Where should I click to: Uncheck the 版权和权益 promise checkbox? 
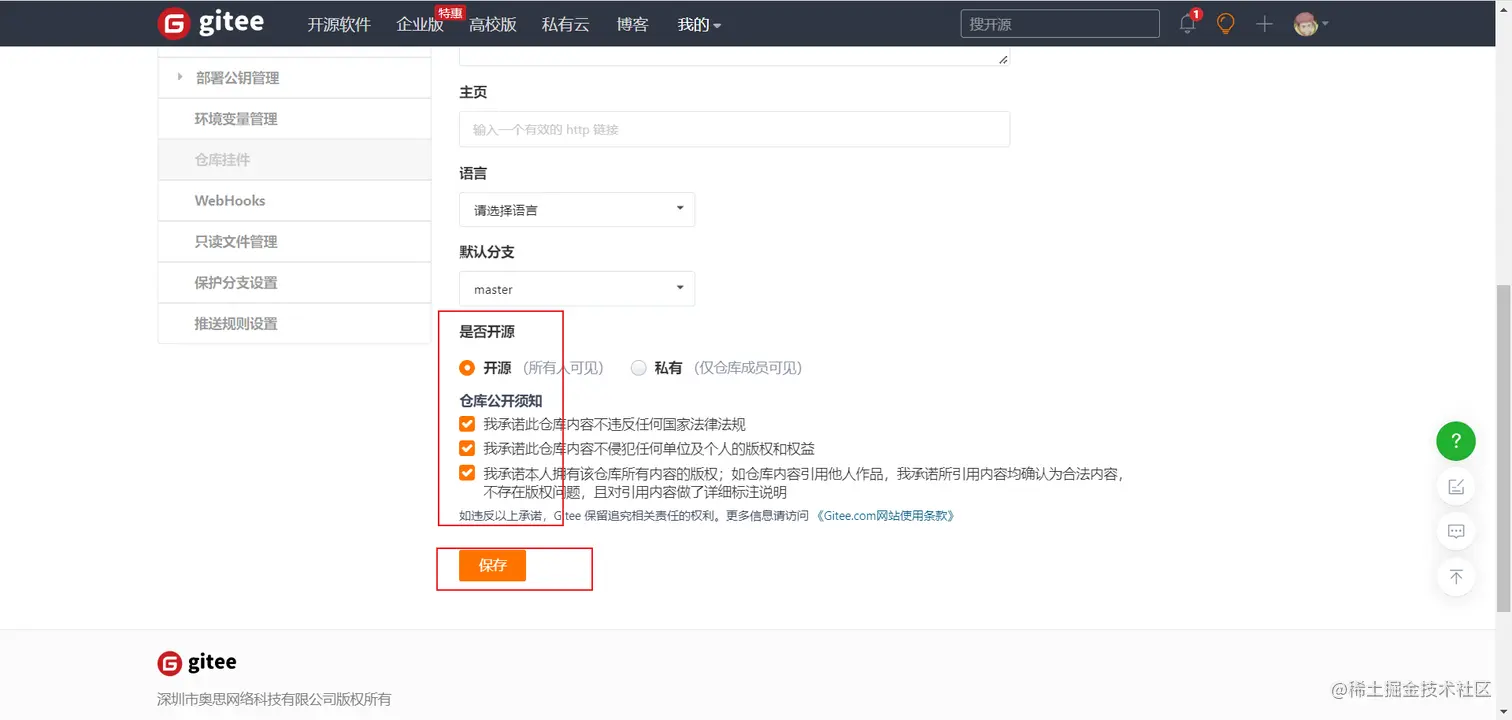coord(466,448)
